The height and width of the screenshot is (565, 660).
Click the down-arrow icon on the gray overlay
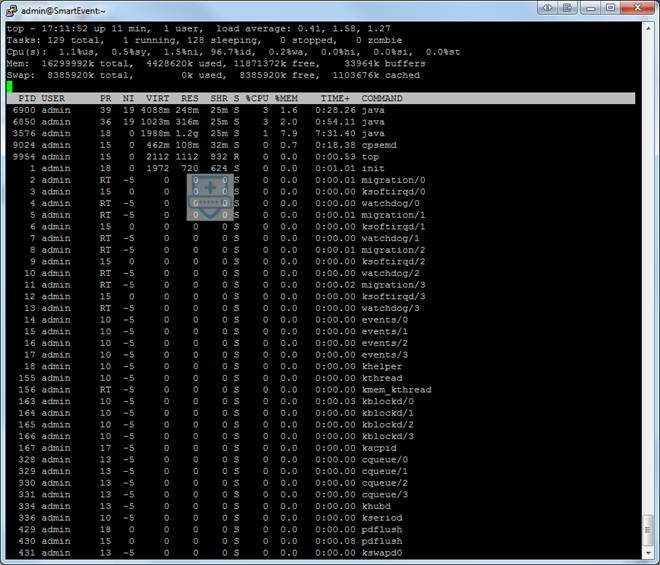tap(210, 212)
